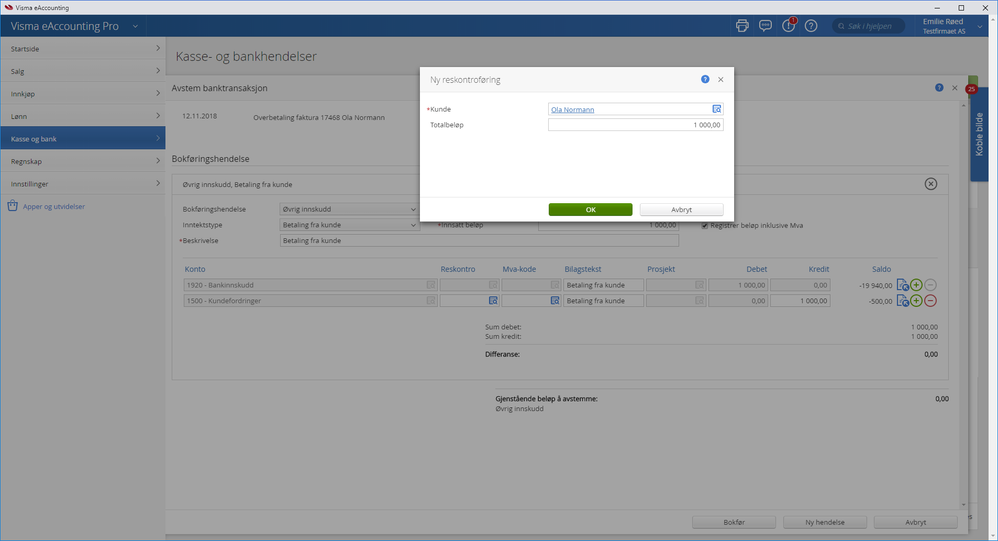The height and width of the screenshot is (541, 998).
Task: Open the Bokføringshendelse dropdown
Action: [x=349, y=209]
